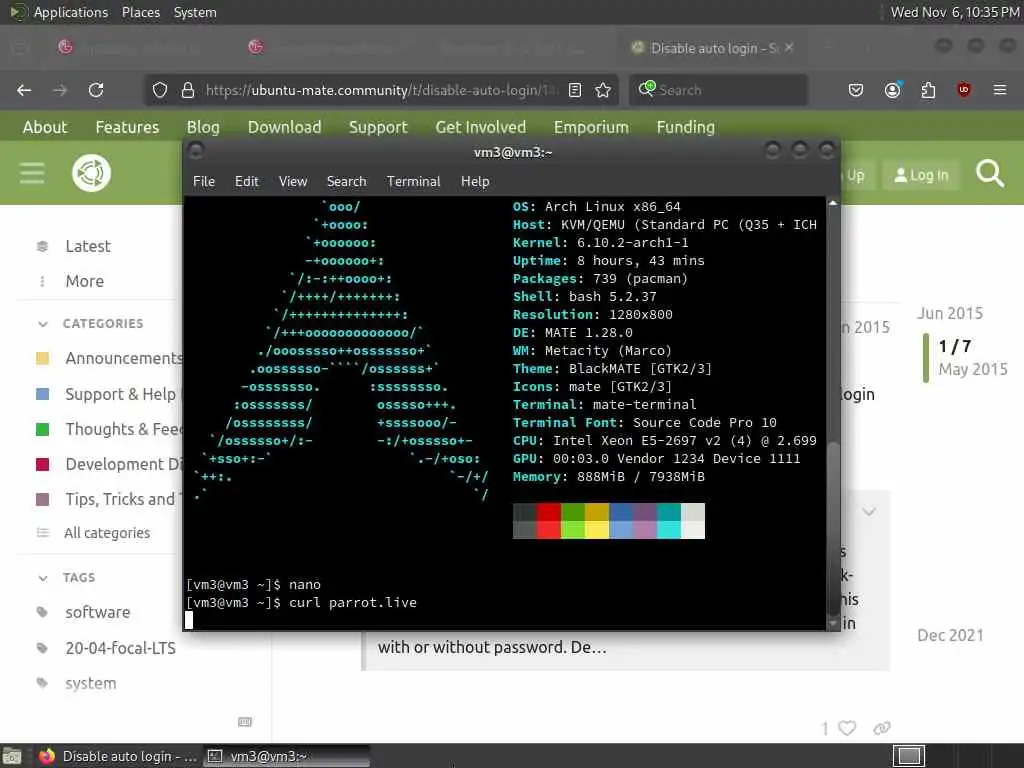
Task: Open Latest topics in sidebar
Action: click(88, 246)
